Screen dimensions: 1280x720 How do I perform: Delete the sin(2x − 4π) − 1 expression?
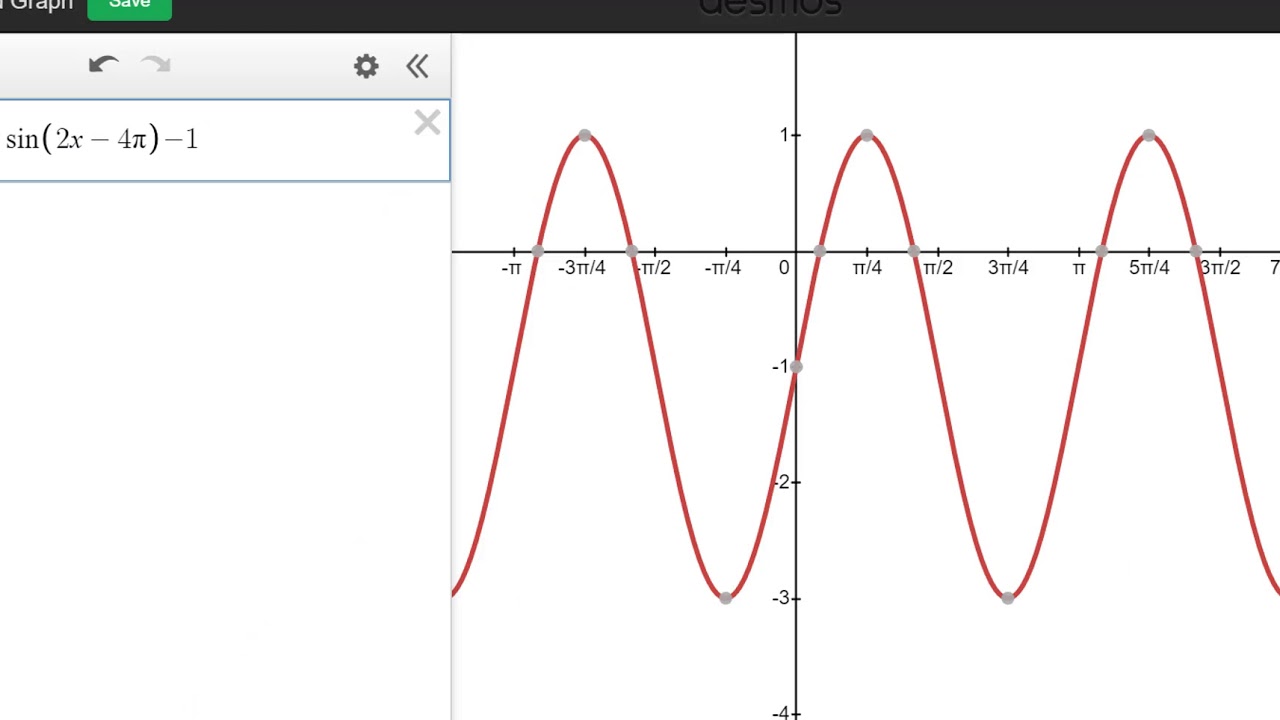[427, 123]
